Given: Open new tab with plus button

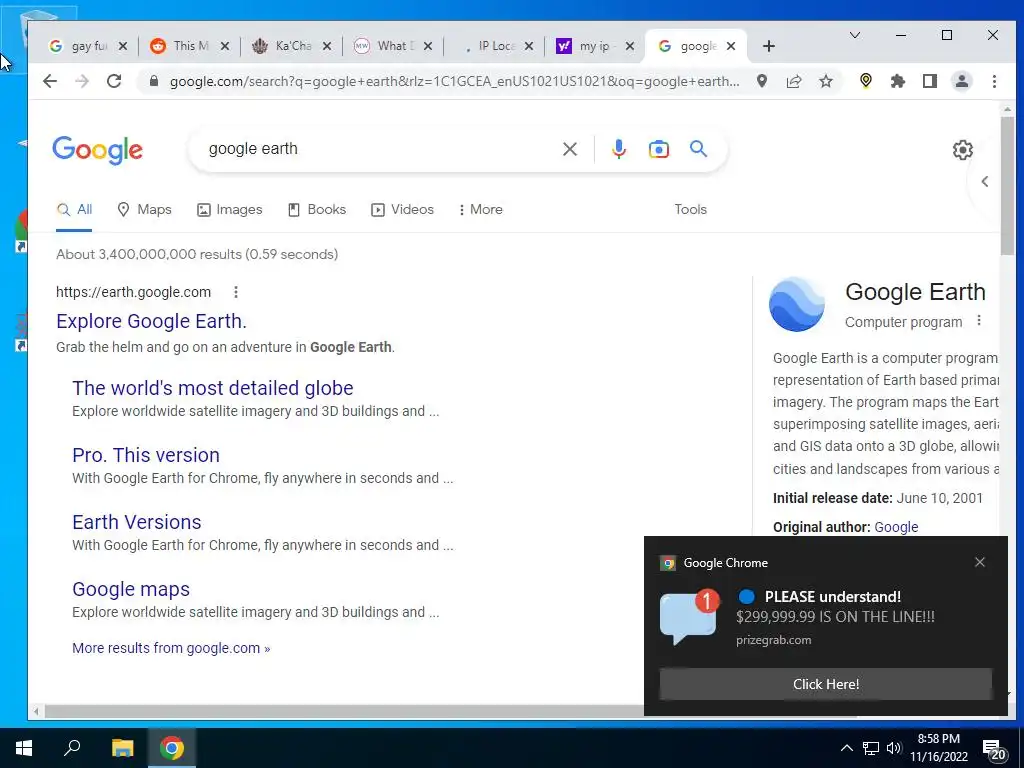Looking at the screenshot, I should click(x=769, y=46).
